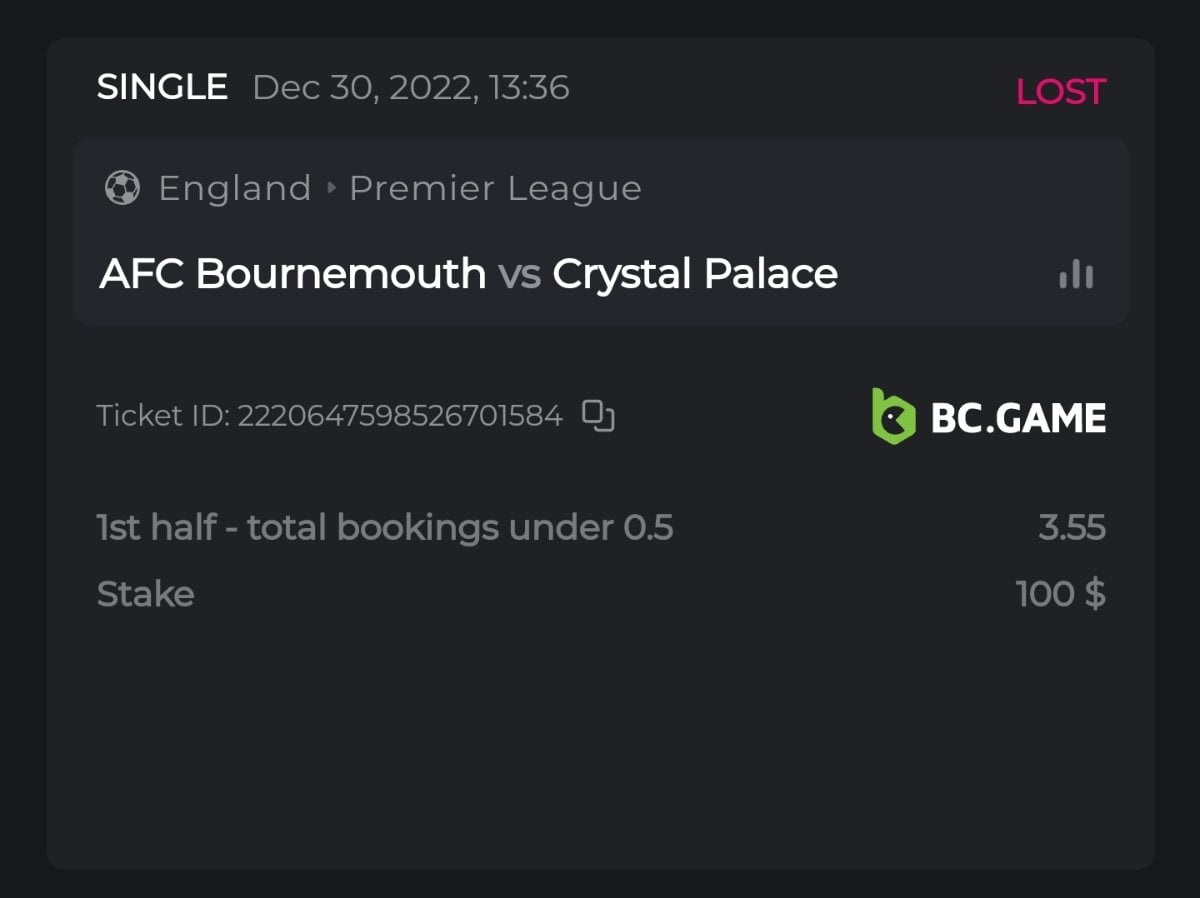
Task: Click the 1st half total bookings selection
Action: click(x=385, y=527)
